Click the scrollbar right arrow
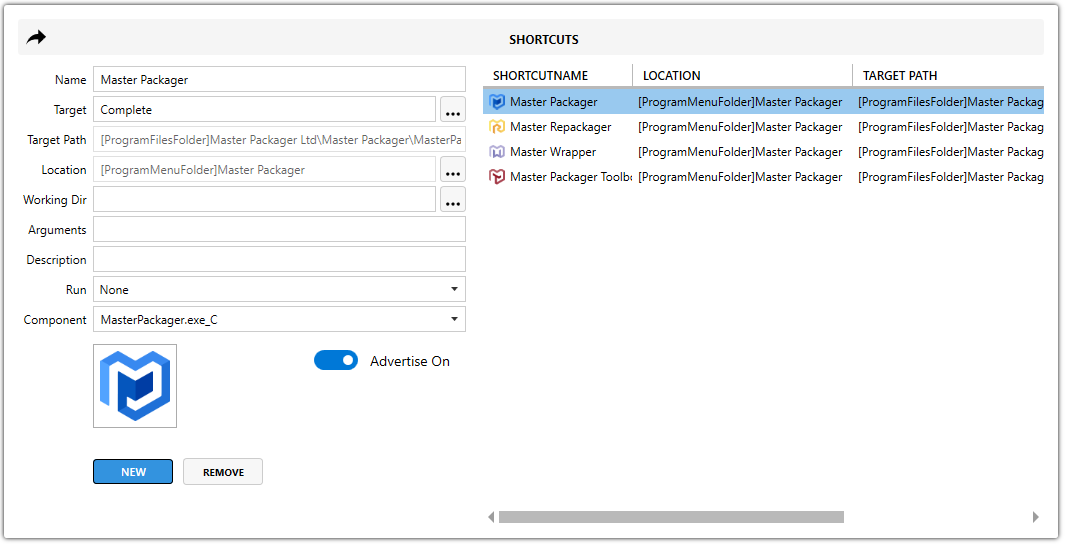 1035,517
